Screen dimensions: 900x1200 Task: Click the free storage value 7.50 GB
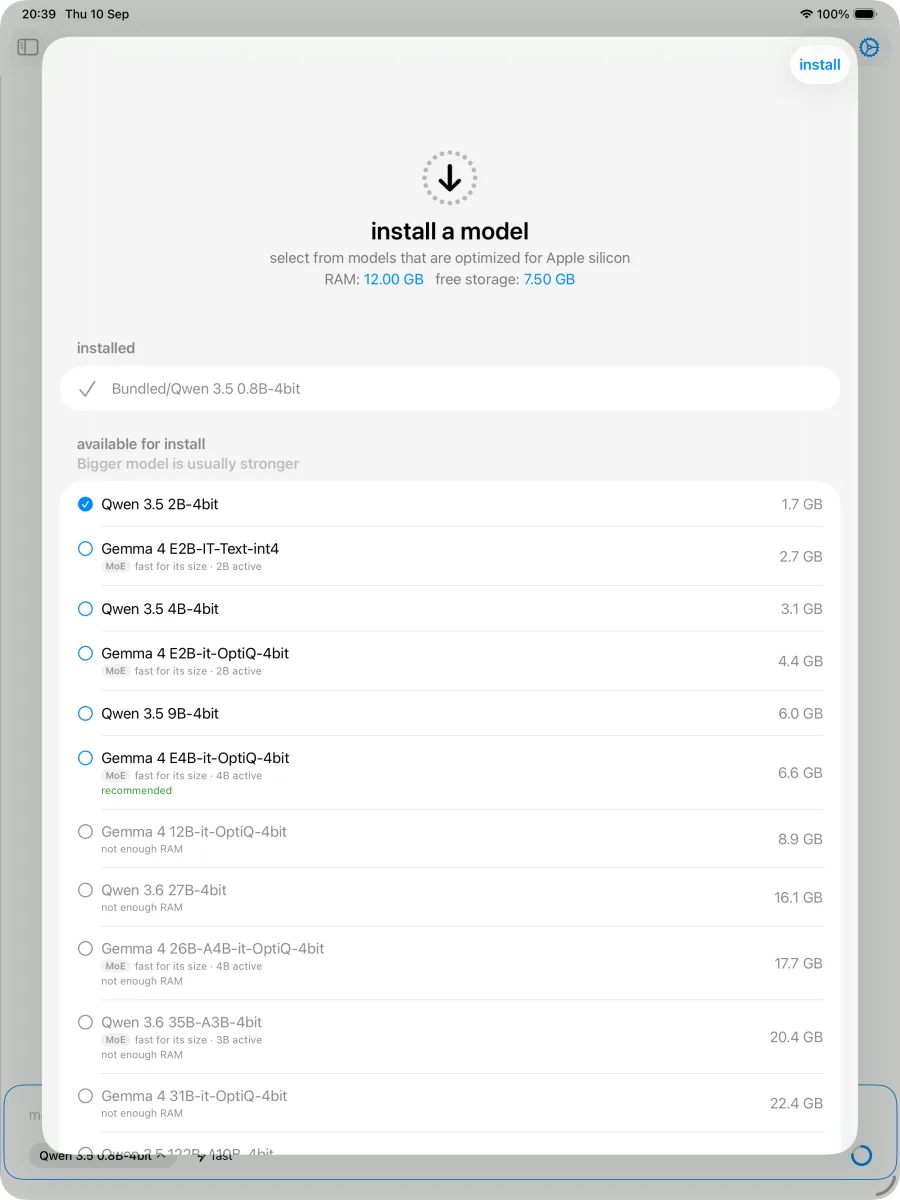[x=549, y=280]
